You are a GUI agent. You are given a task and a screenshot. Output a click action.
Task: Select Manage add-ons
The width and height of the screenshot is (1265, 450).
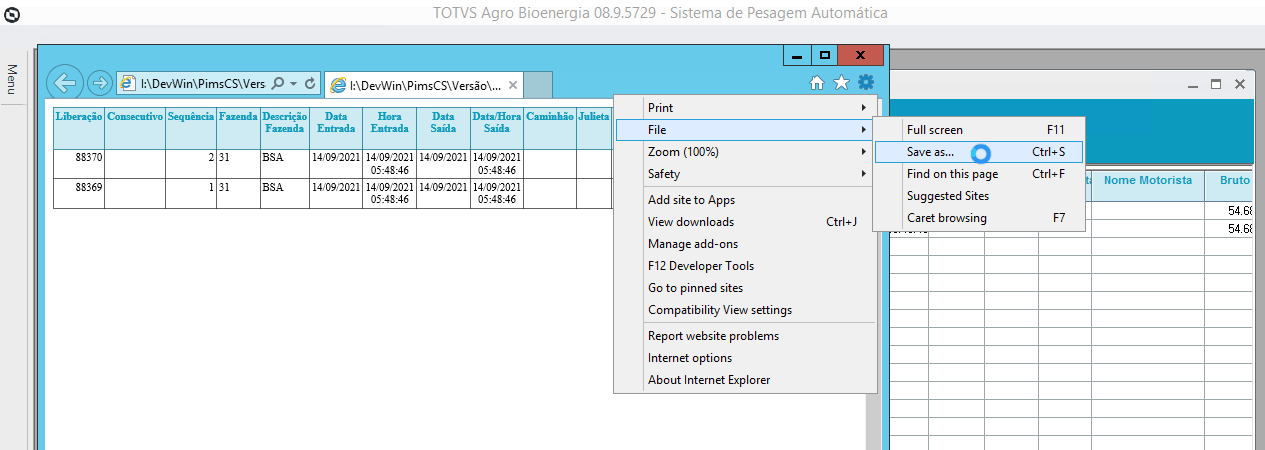(745, 244)
